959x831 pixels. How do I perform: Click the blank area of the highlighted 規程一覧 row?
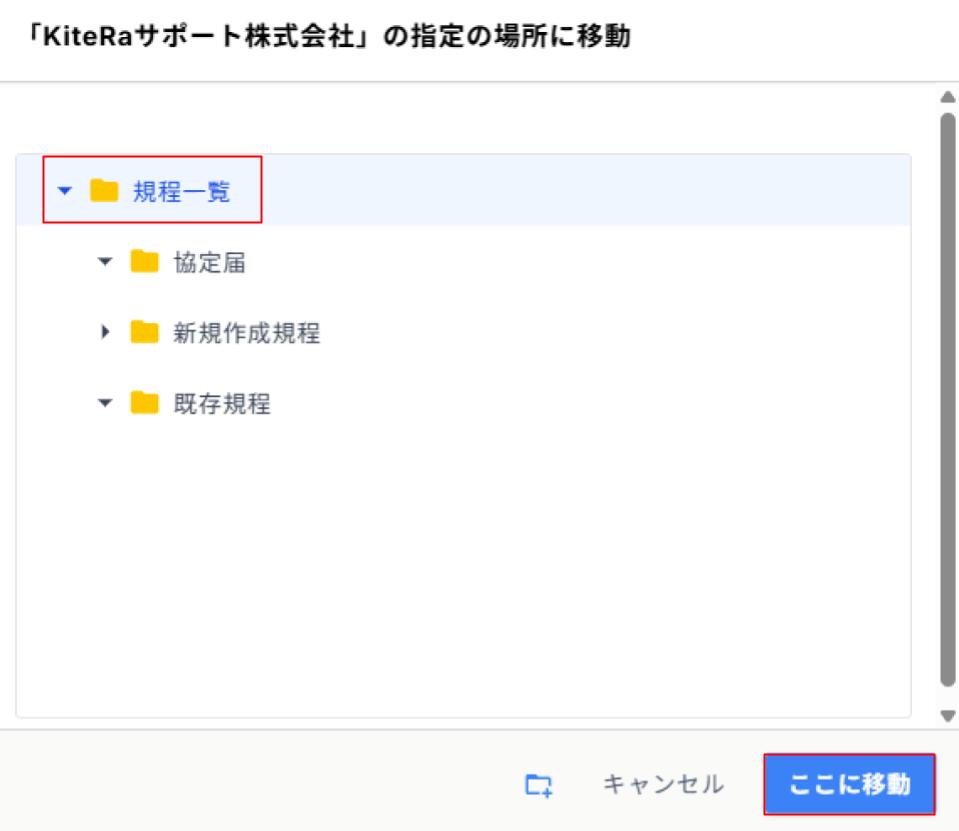point(581,190)
